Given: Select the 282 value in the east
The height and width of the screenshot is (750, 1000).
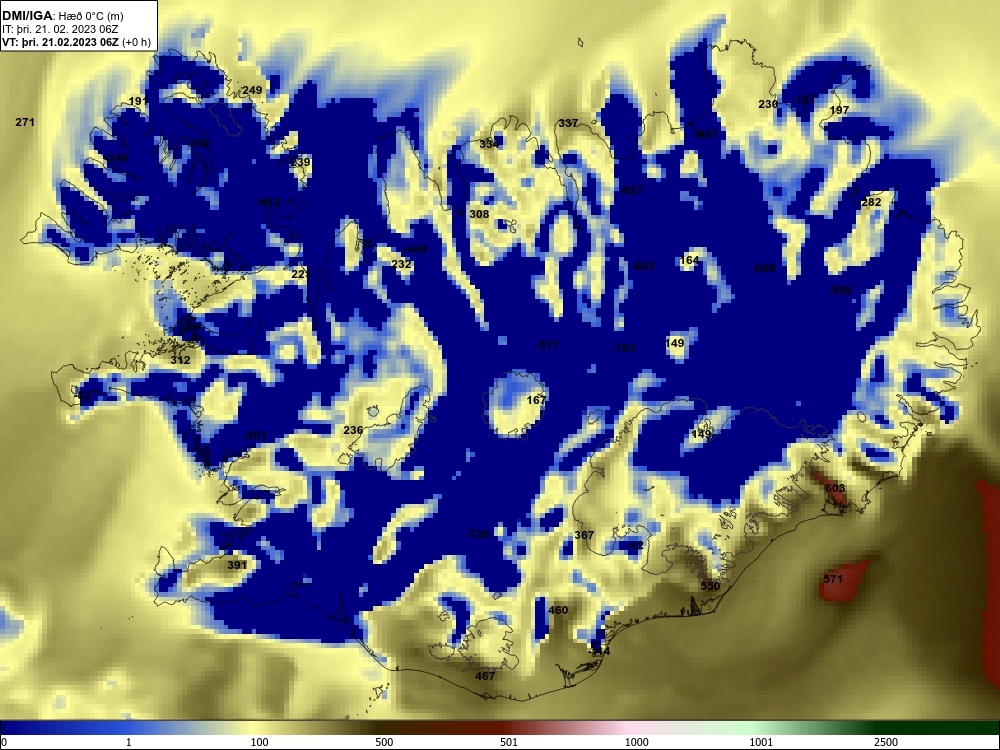Looking at the screenshot, I should 871,202.
